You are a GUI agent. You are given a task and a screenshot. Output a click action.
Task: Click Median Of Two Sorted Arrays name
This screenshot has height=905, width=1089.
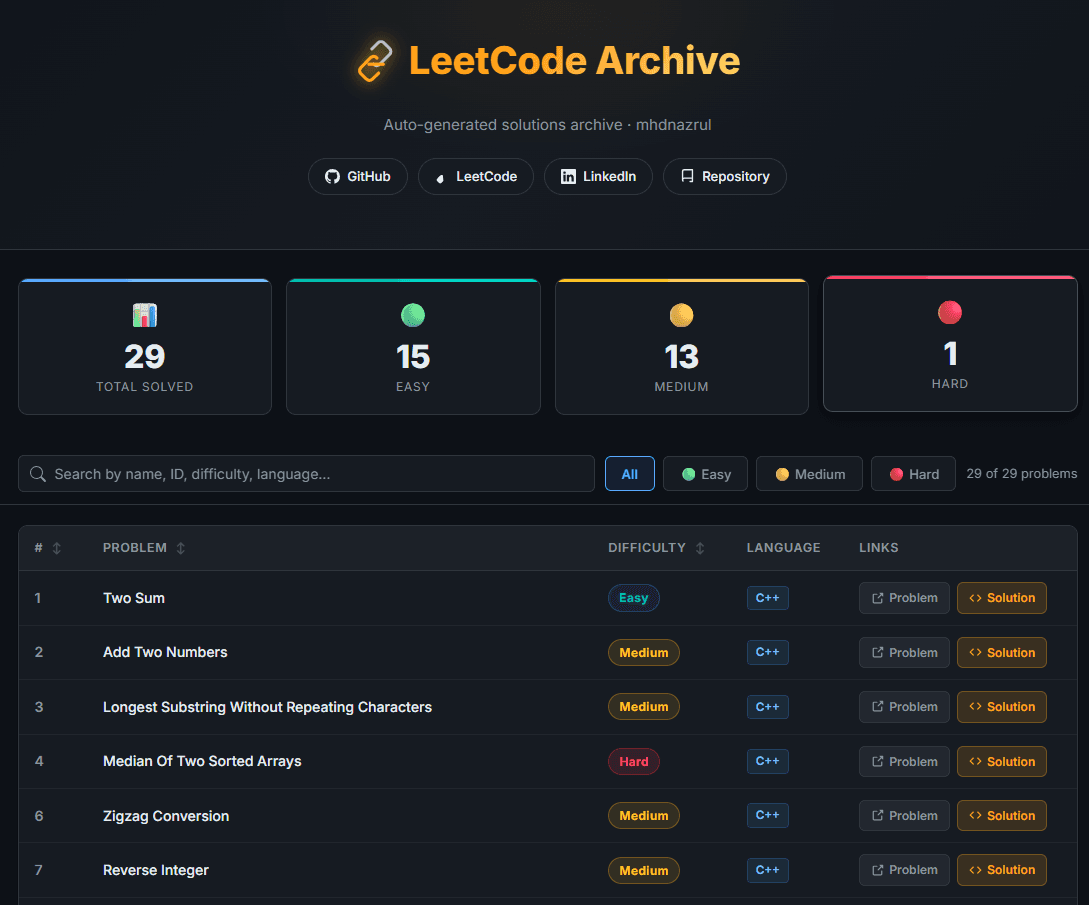click(x=202, y=761)
